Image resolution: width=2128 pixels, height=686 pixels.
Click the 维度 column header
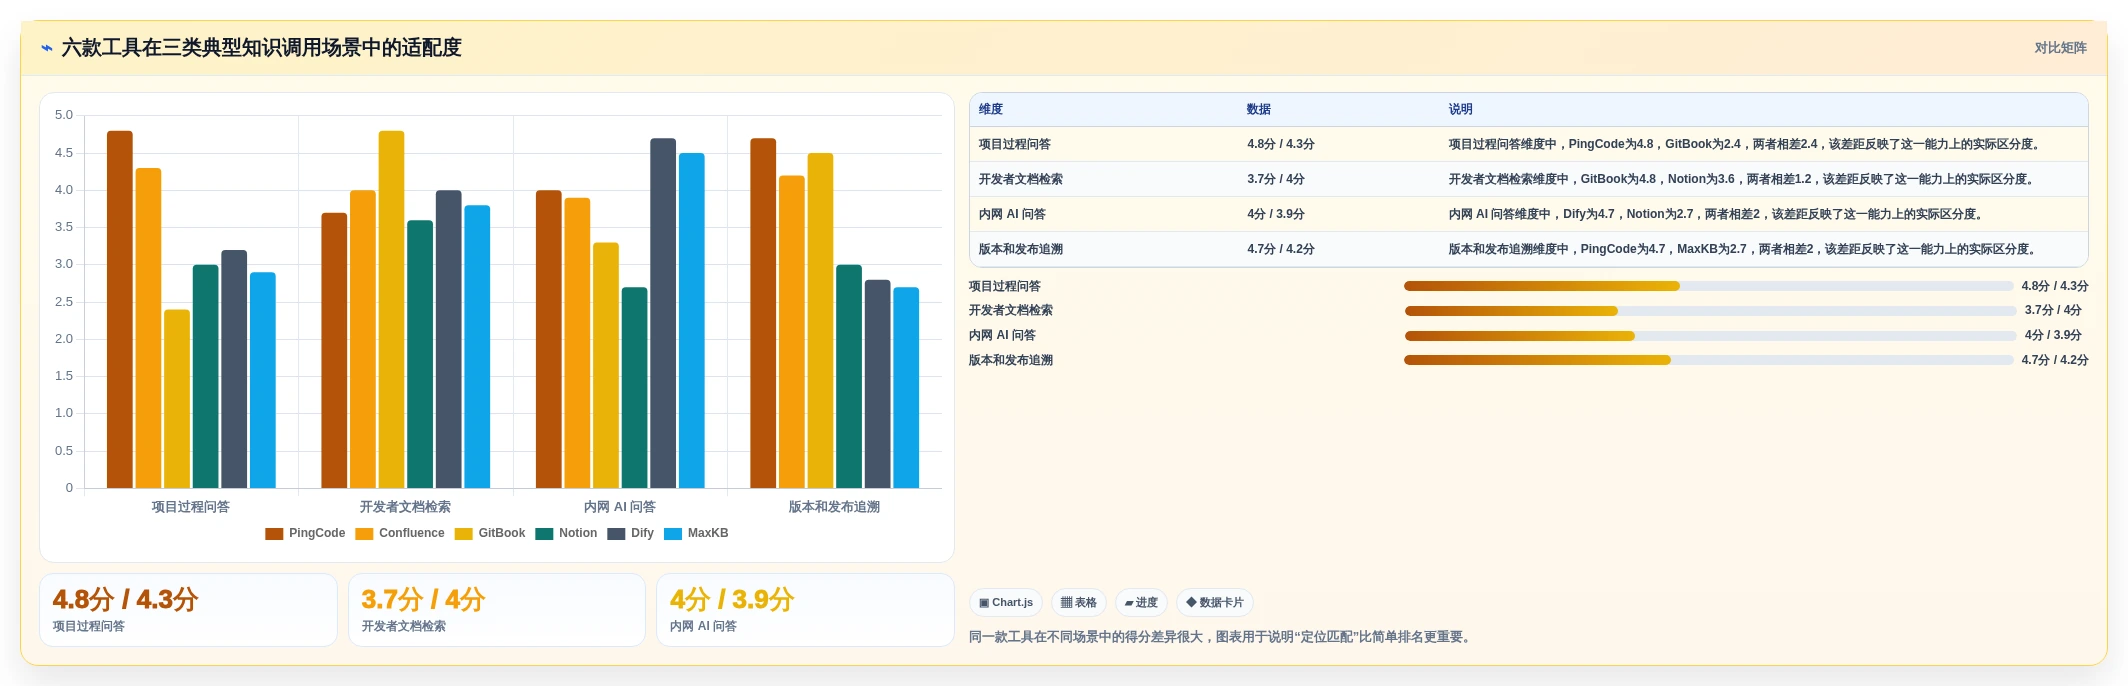coord(991,110)
